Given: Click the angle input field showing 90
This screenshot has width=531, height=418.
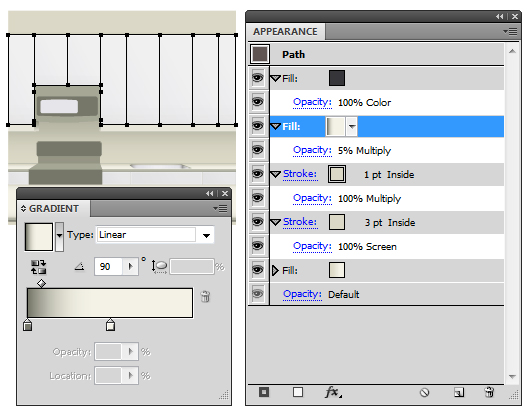Looking at the screenshot, I should pos(108,267).
